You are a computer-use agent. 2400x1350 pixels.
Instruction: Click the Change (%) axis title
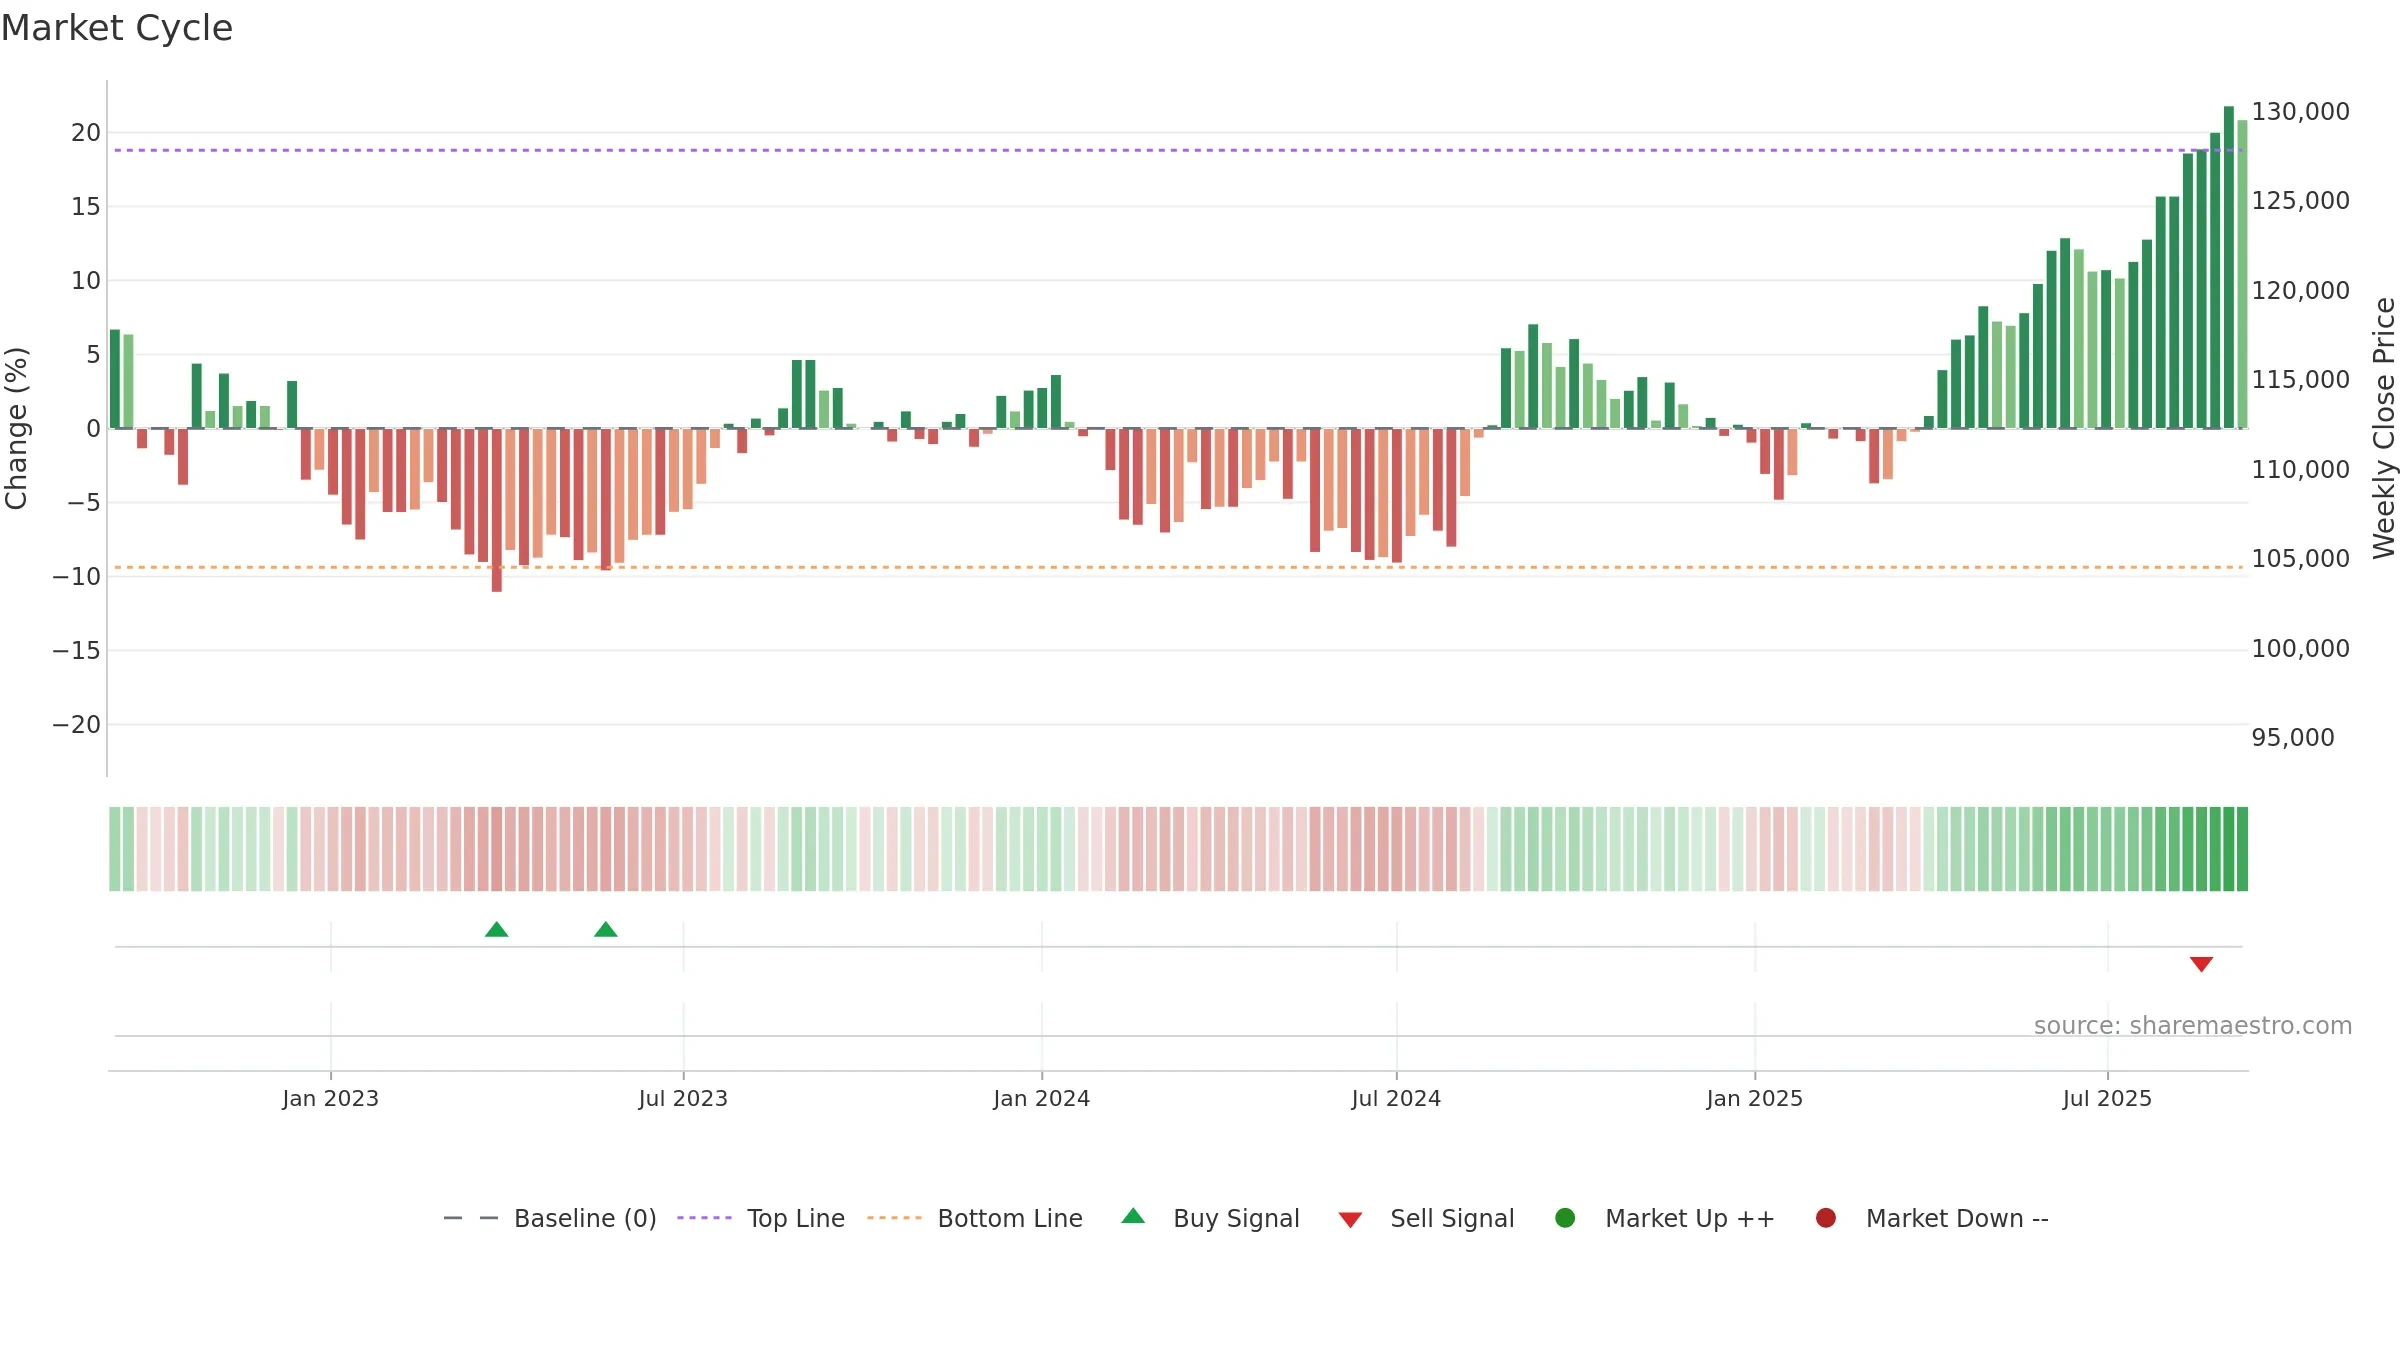pyautogui.click(x=17, y=428)
